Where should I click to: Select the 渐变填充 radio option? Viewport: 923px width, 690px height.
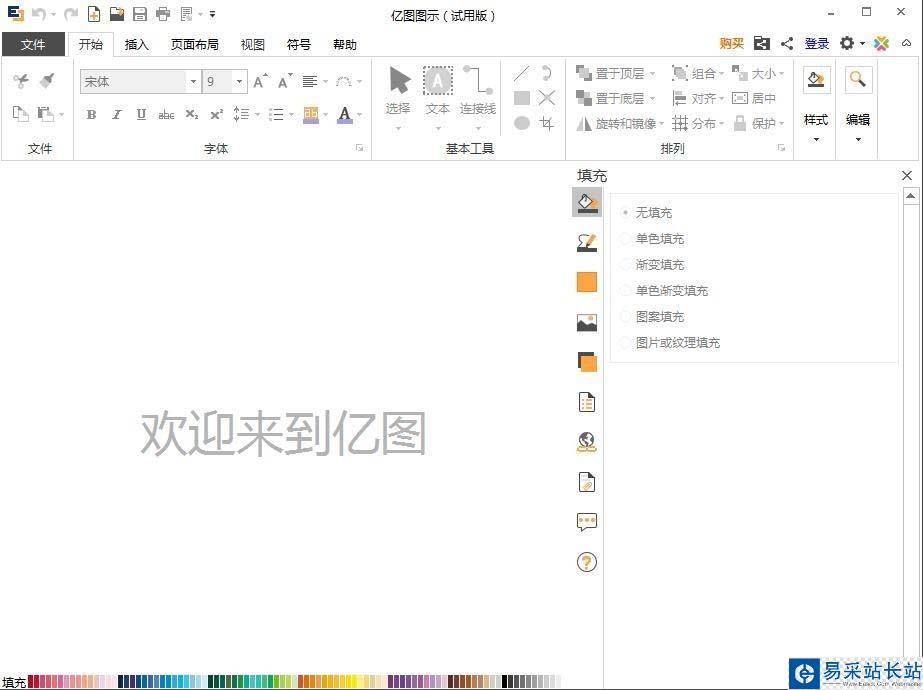626,265
